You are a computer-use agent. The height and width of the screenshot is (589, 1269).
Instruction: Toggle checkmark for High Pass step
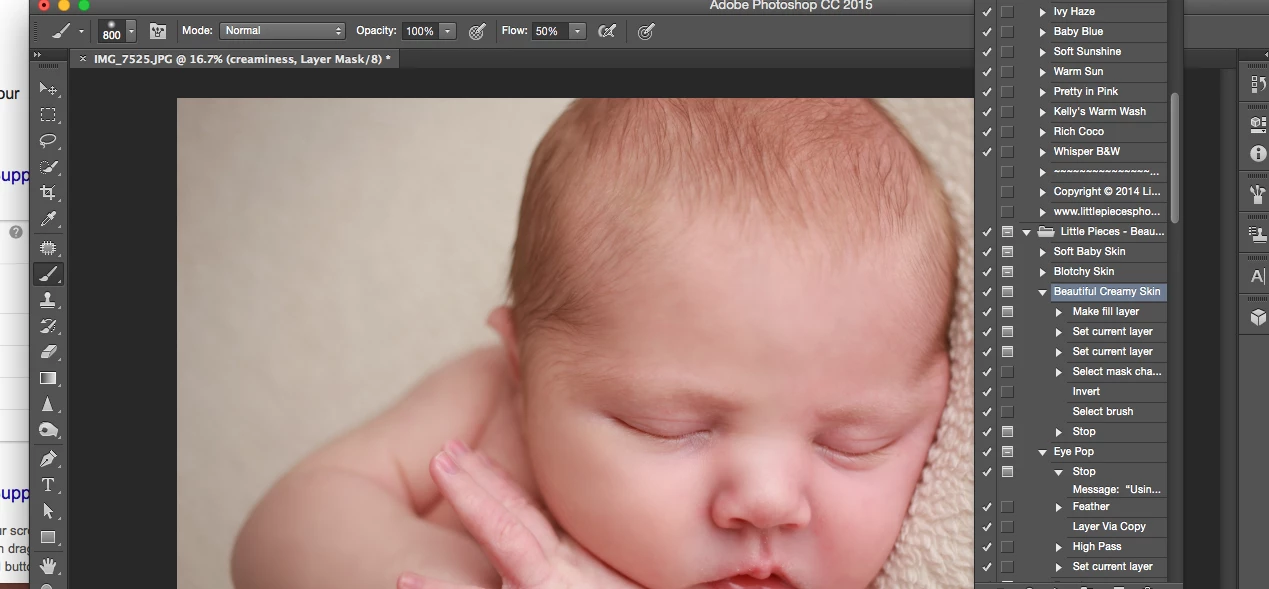click(987, 547)
